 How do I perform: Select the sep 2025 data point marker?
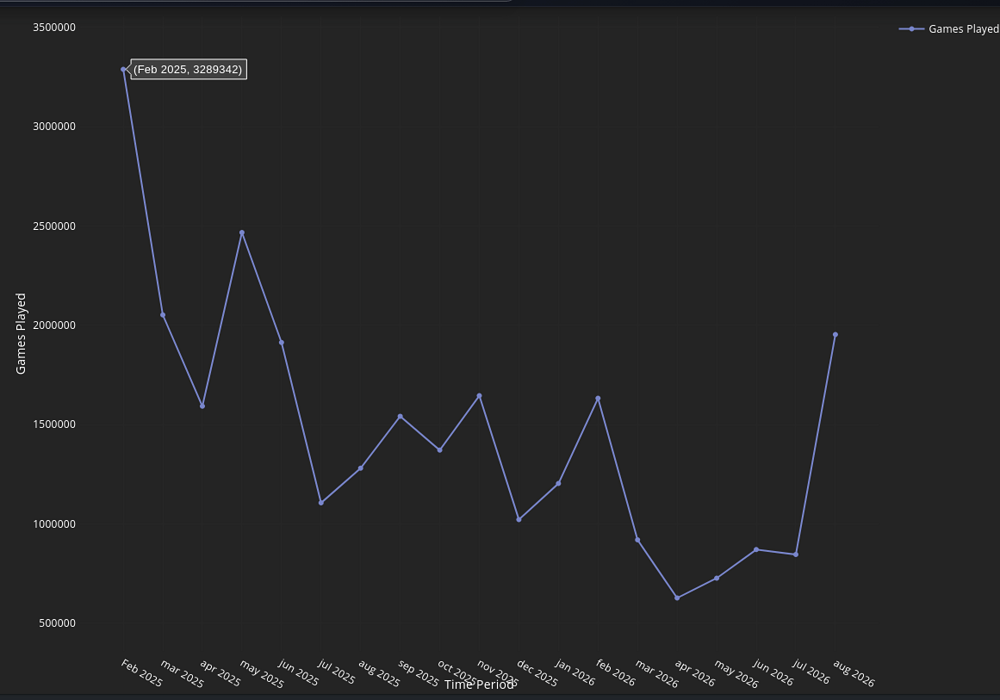click(x=400, y=417)
